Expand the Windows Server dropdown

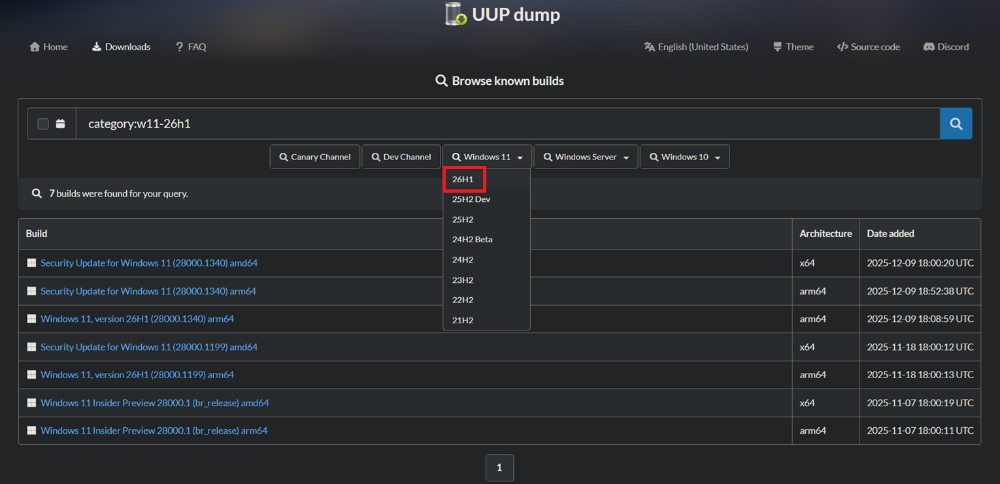click(586, 157)
